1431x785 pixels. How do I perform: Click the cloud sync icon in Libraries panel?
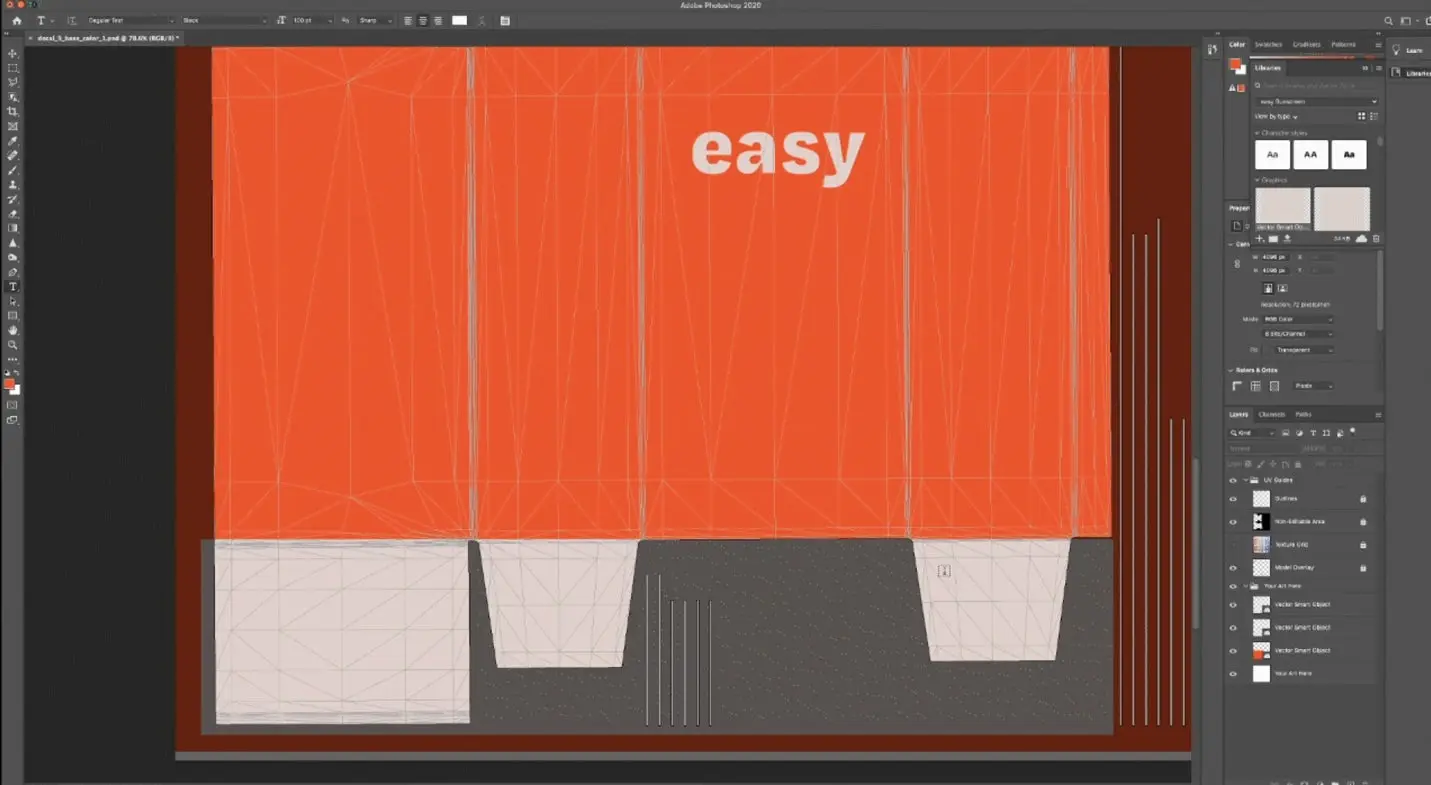coord(1361,239)
